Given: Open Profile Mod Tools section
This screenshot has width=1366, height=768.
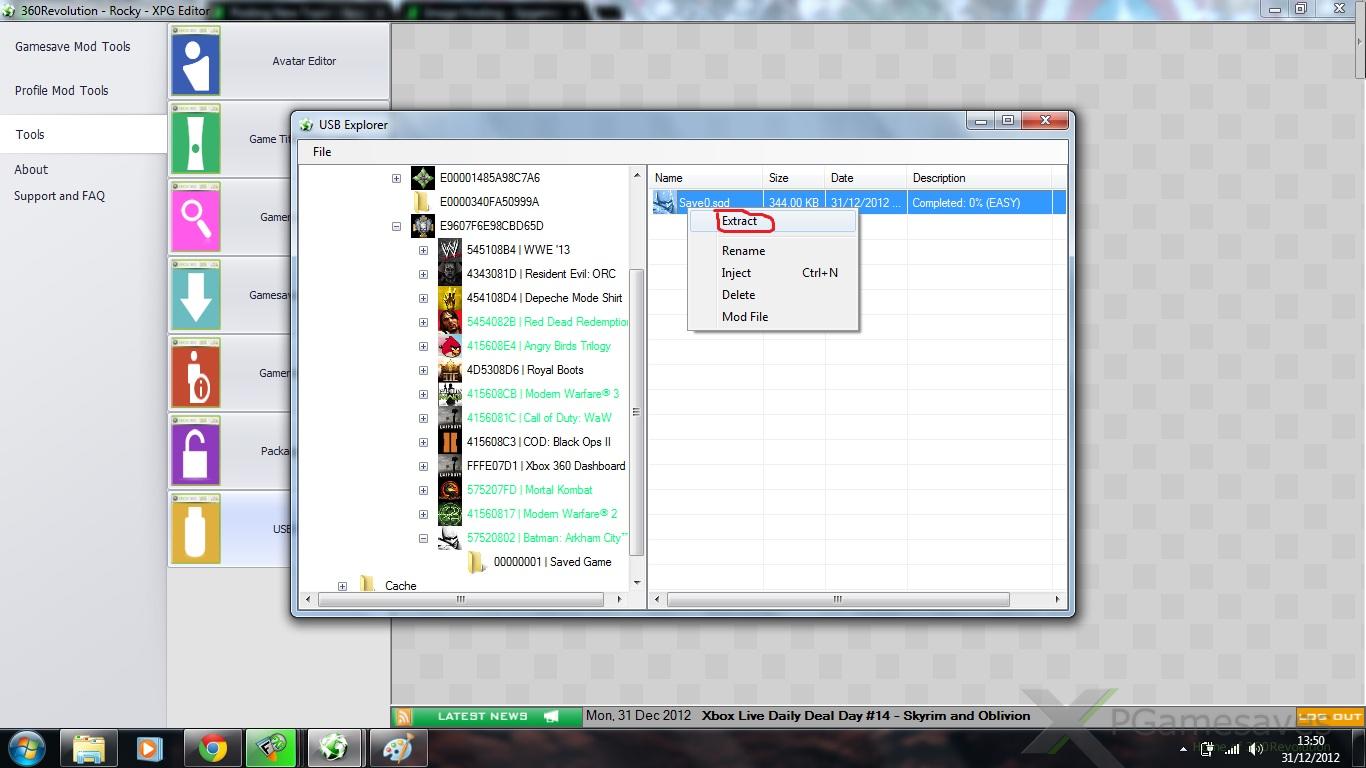Looking at the screenshot, I should click(x=62, y=90).
